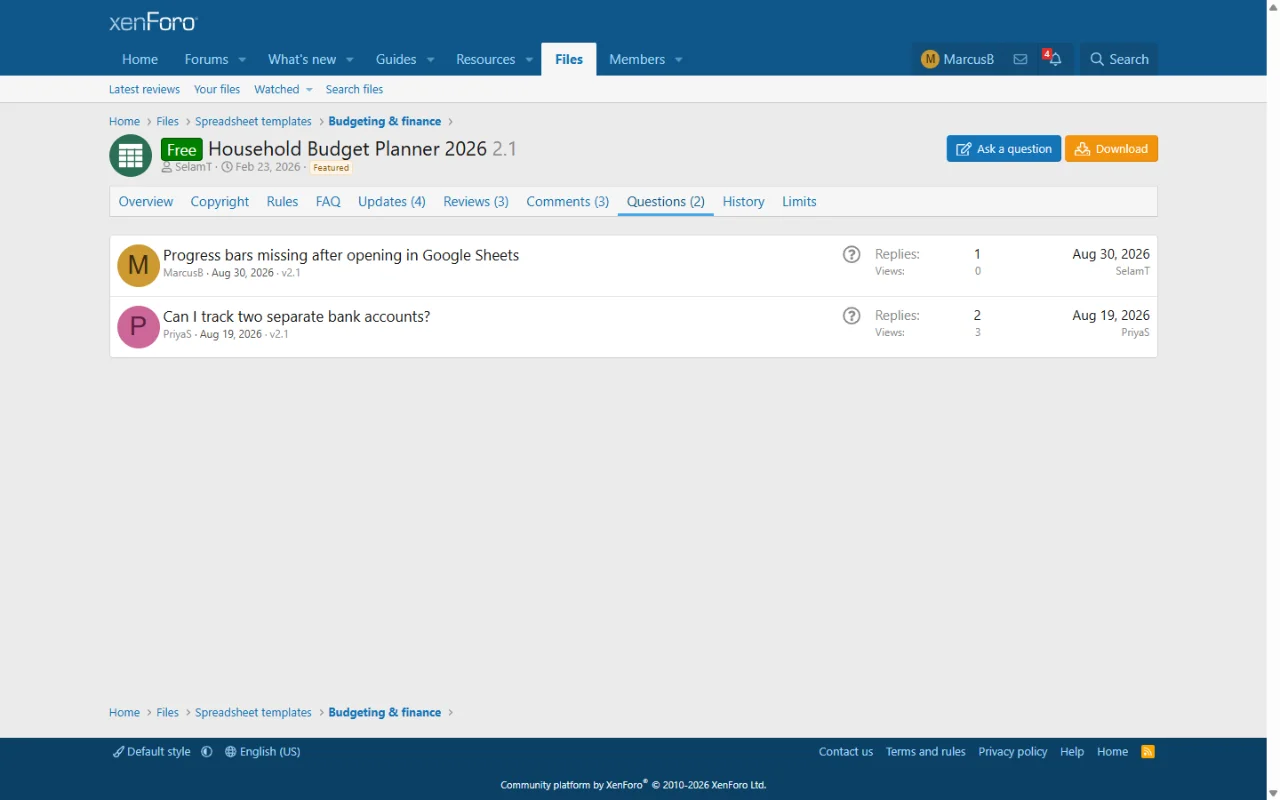Click the Latest reviews sub-navigation link
Image resolution: width=1280 pixels, height=800 pixels.
pyautogui.click(x=144, y=90)
